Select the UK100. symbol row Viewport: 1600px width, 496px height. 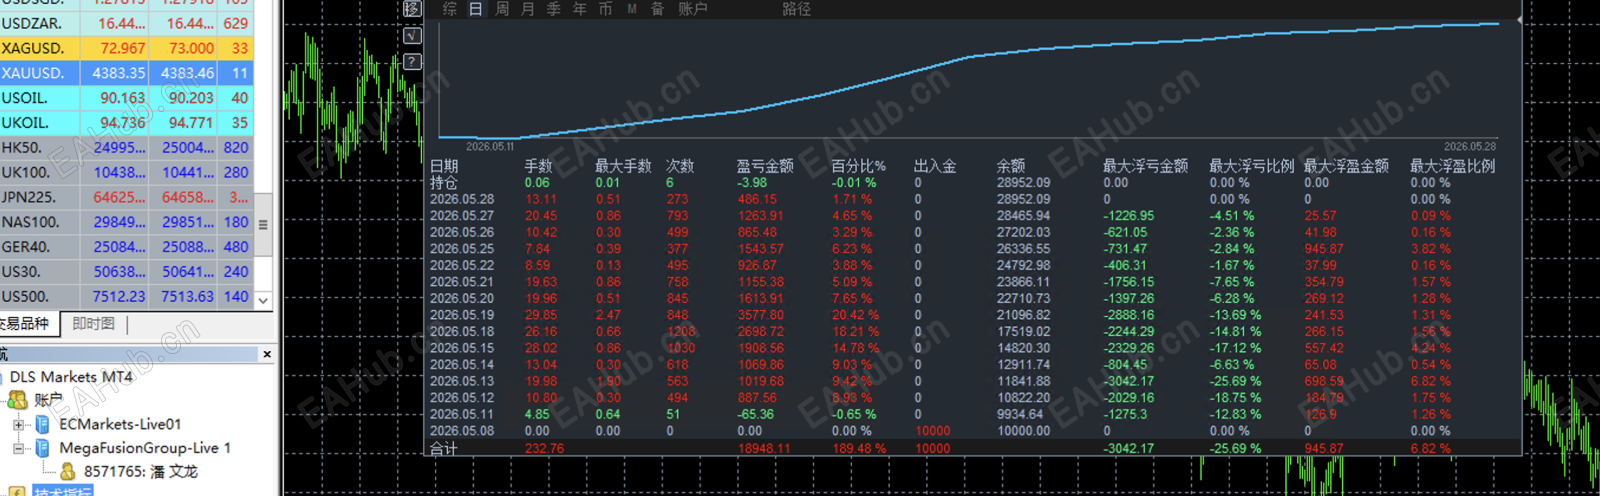click(126, 172)
